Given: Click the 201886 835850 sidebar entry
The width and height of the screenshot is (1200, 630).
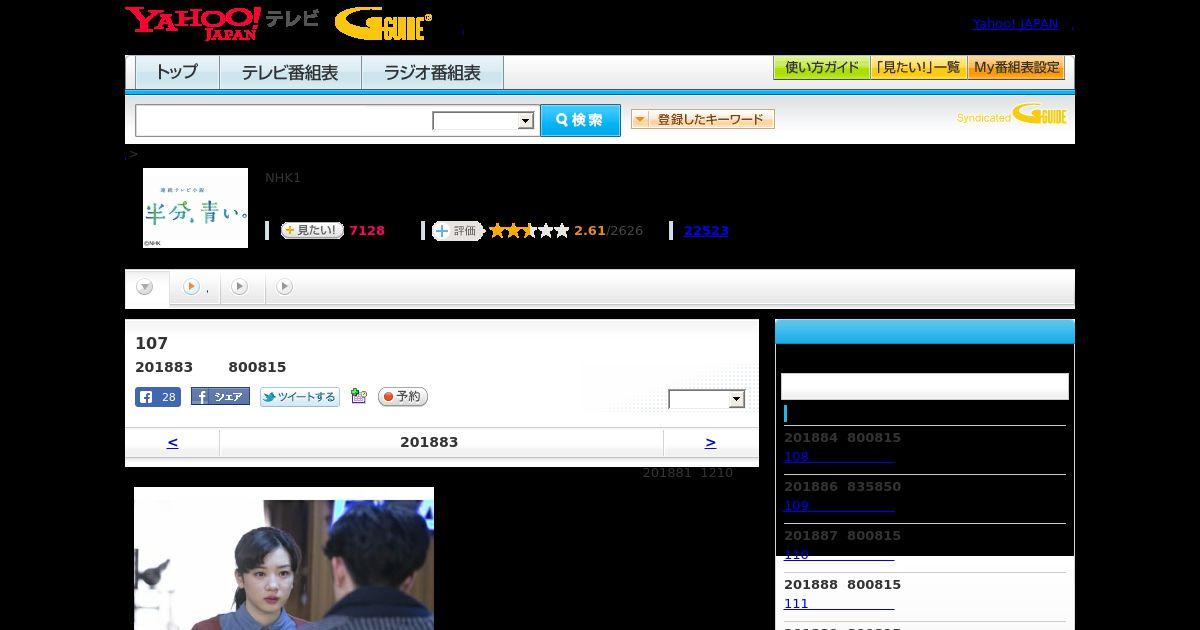Looking at the screenshot, I should click(842, 487).
